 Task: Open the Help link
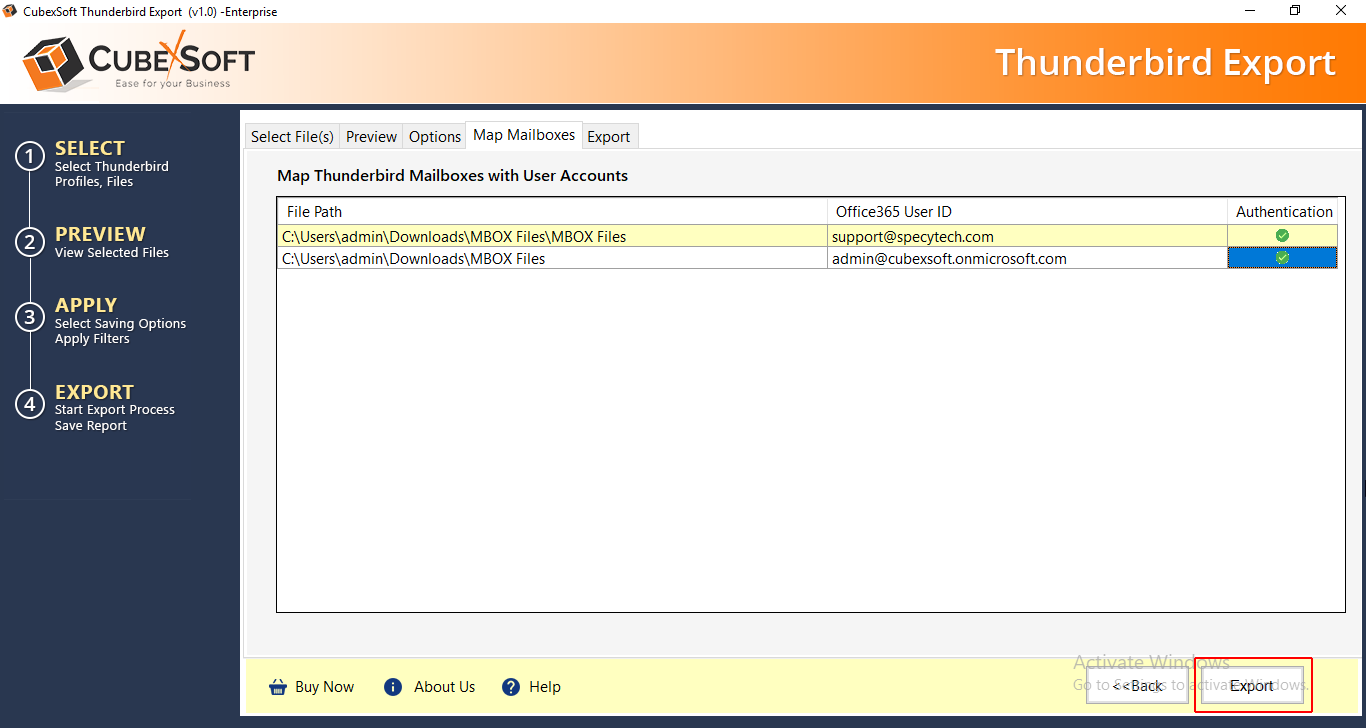[545, 687]
